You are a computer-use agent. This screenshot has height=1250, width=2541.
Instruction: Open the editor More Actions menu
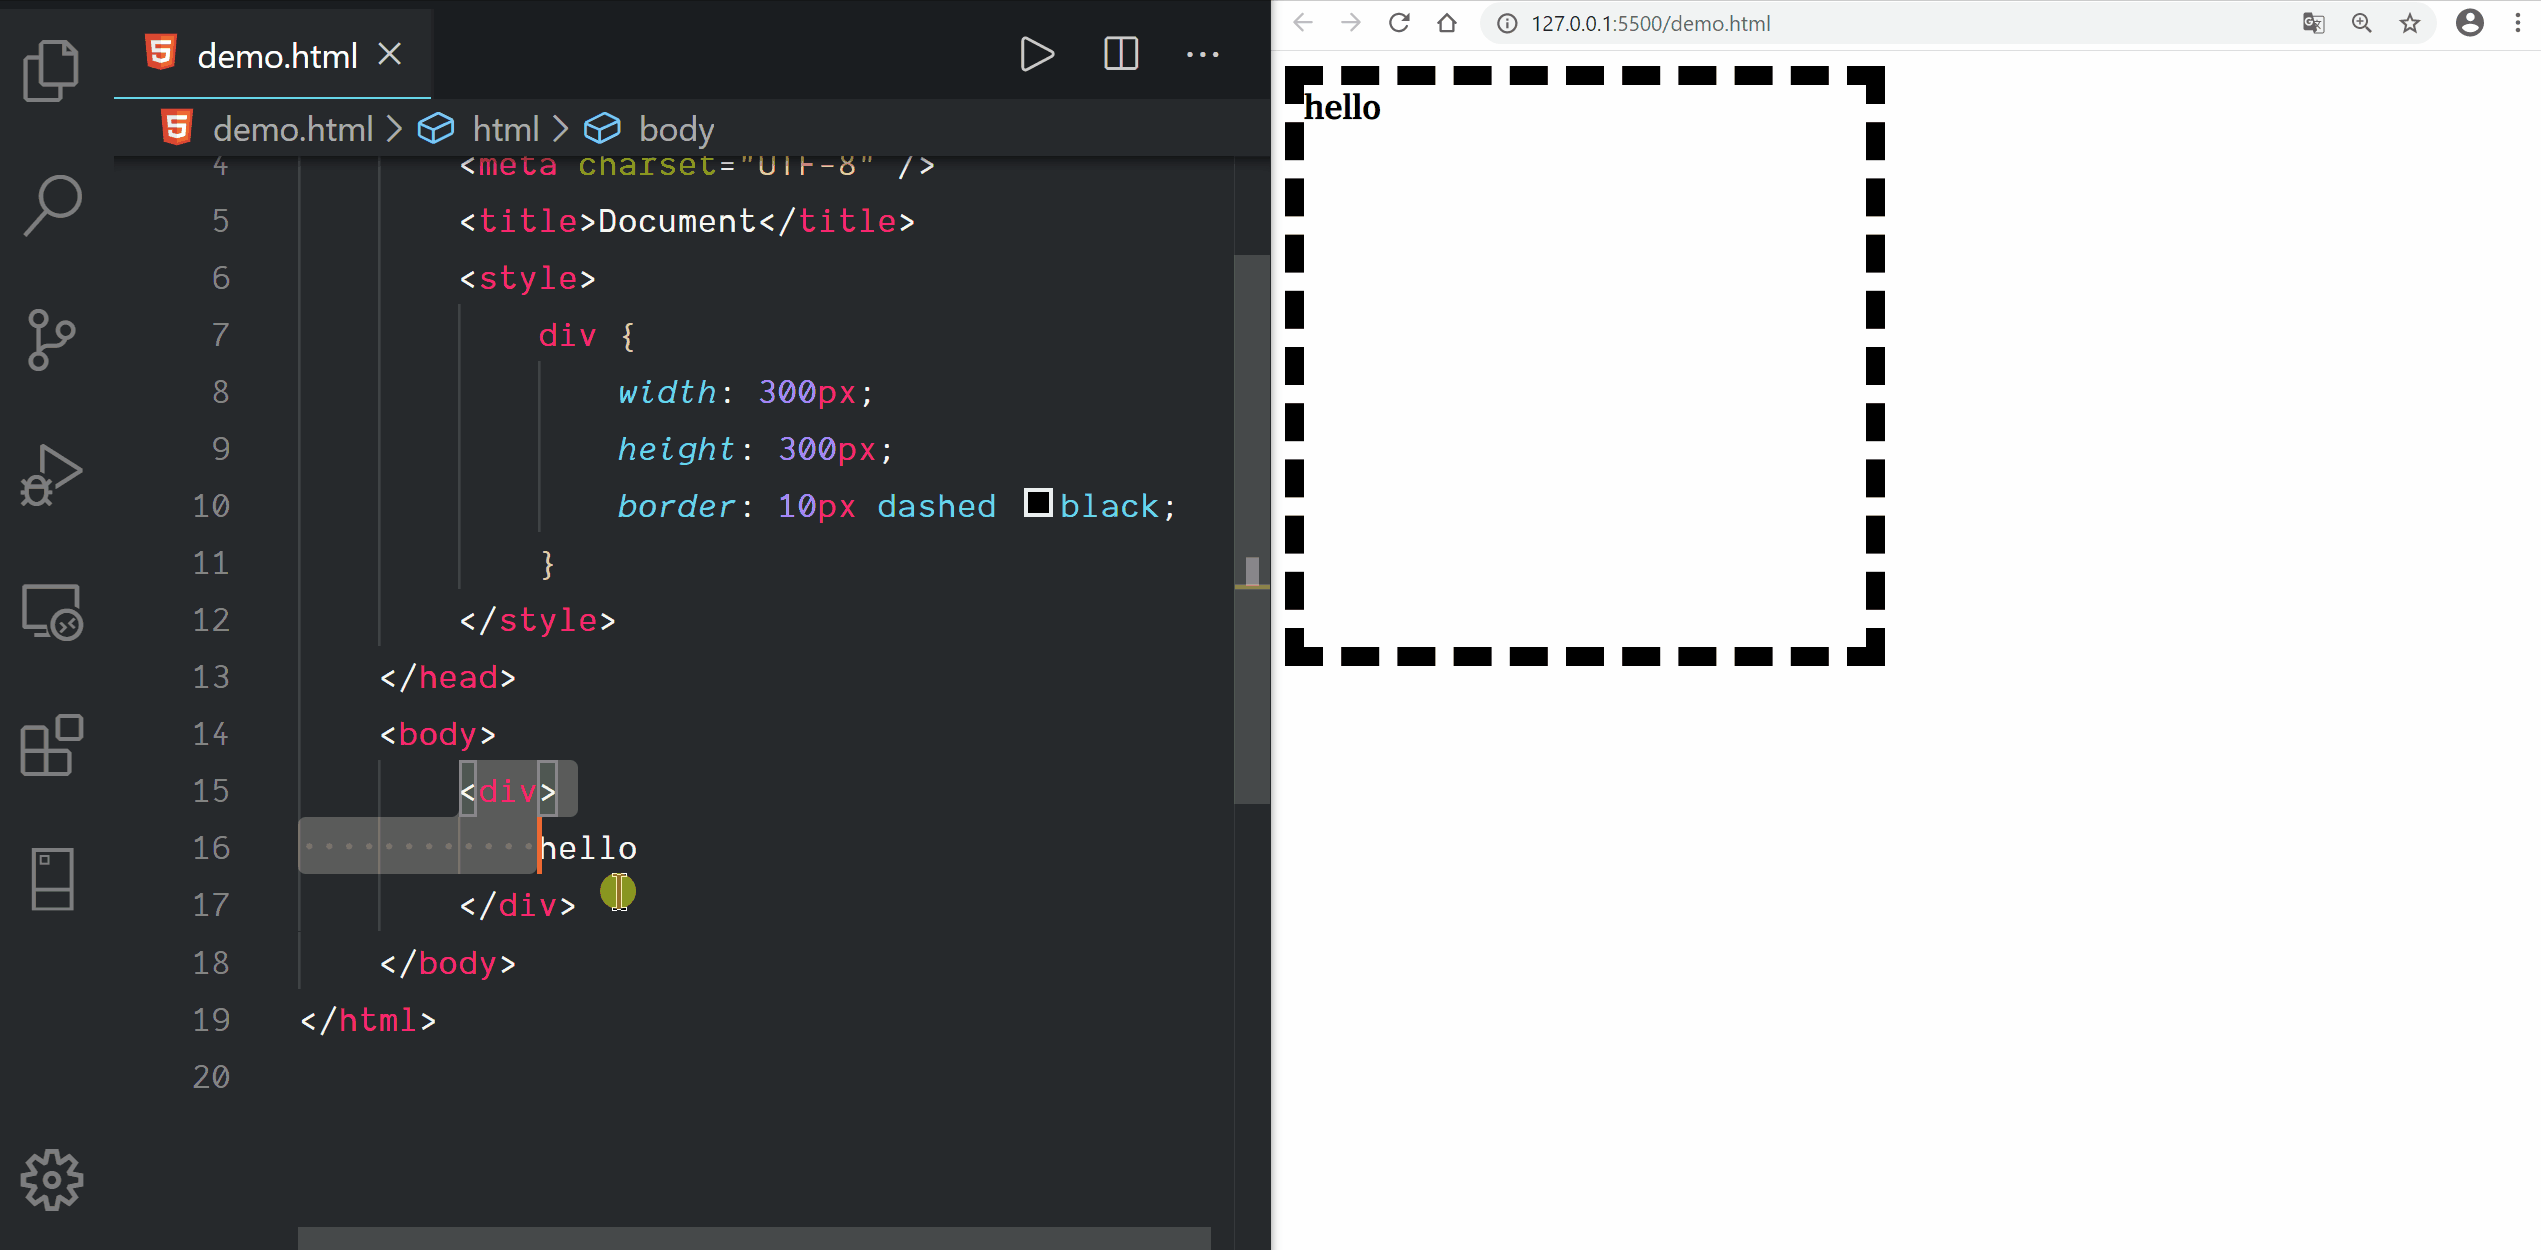(x=1202, y=54)
